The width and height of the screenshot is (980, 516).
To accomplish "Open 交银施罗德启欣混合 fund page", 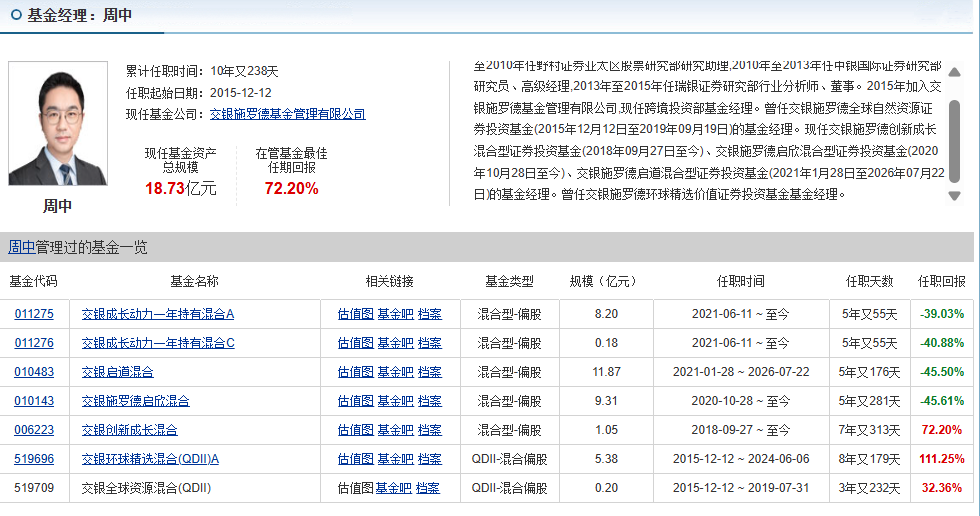I will pyautogui.click(x=136, y=401).
